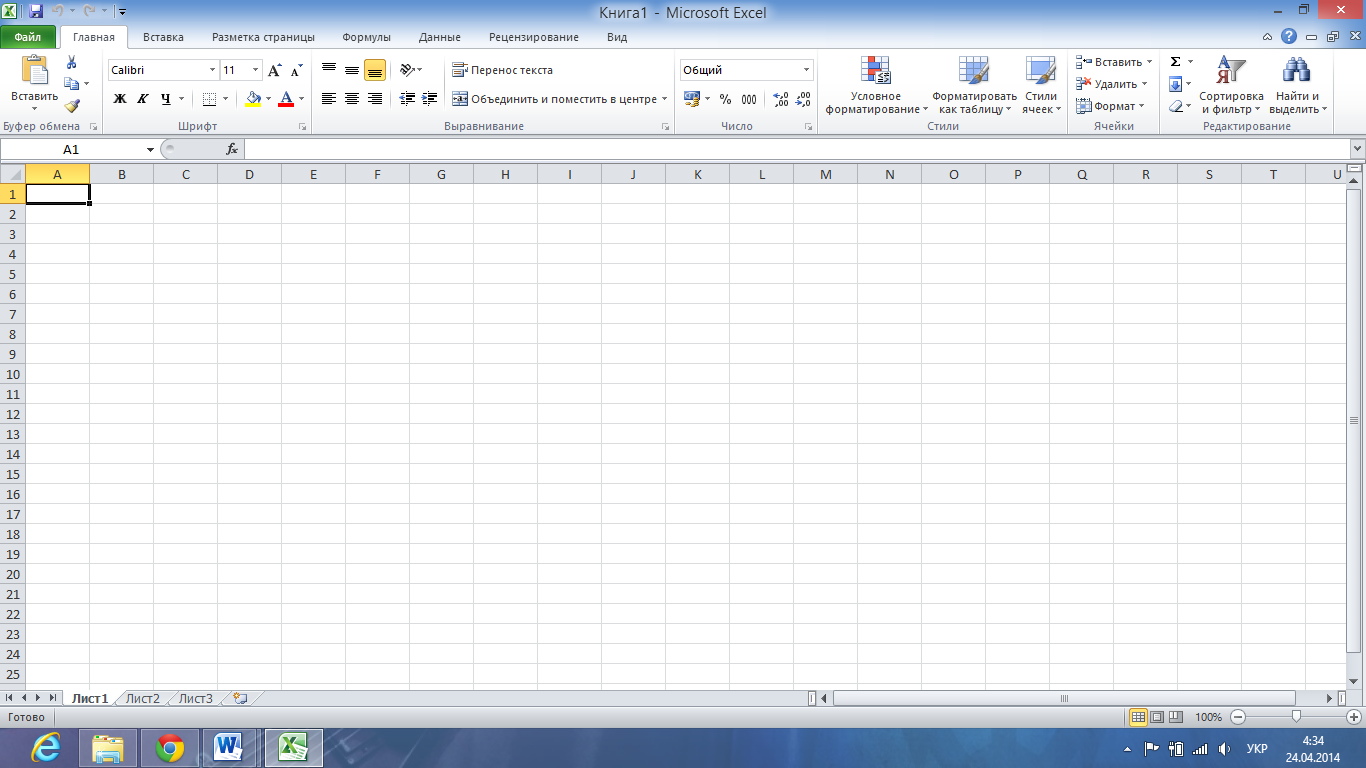Viewport: 1366px width, 768px height.
Task: Click the Copy icon in clipboard group
Action: (71, 84)
